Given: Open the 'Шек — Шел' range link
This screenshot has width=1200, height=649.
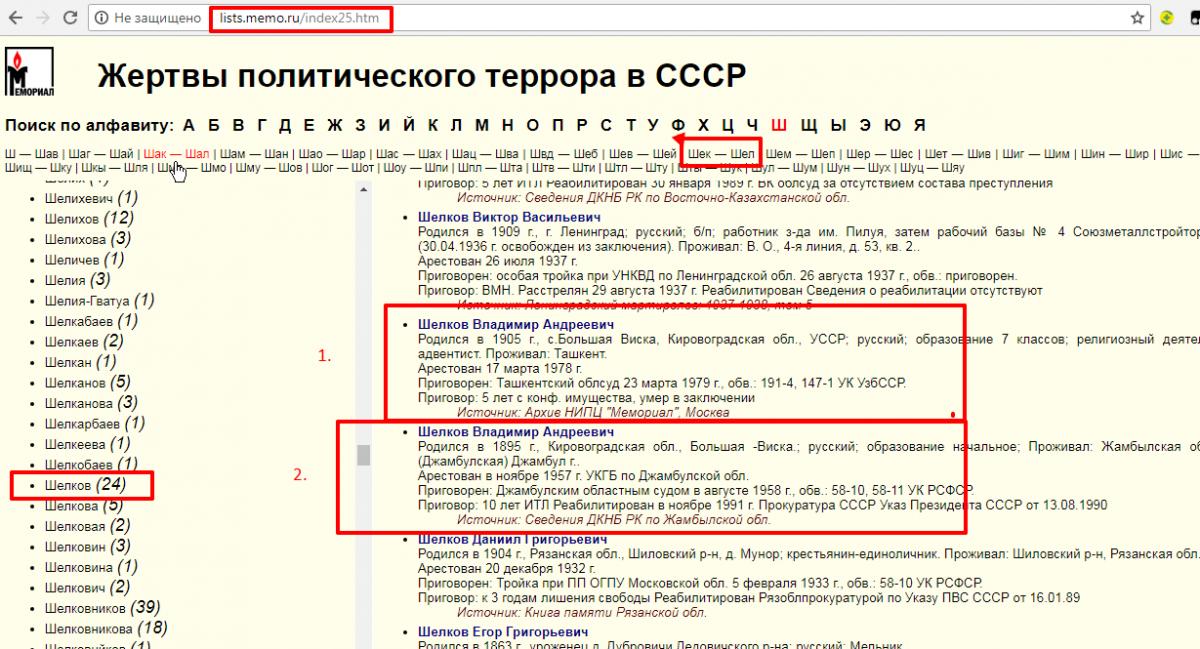Looking at the screenshot, I should click(721, 153).
